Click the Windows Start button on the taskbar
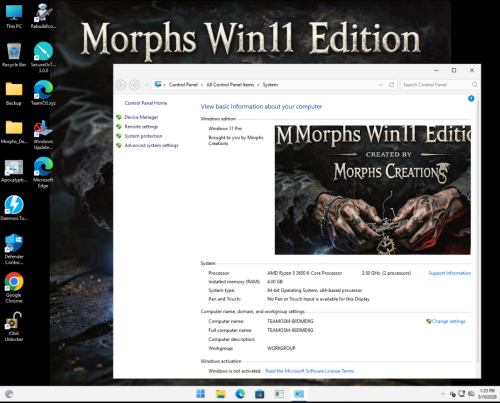 (201, 394)
